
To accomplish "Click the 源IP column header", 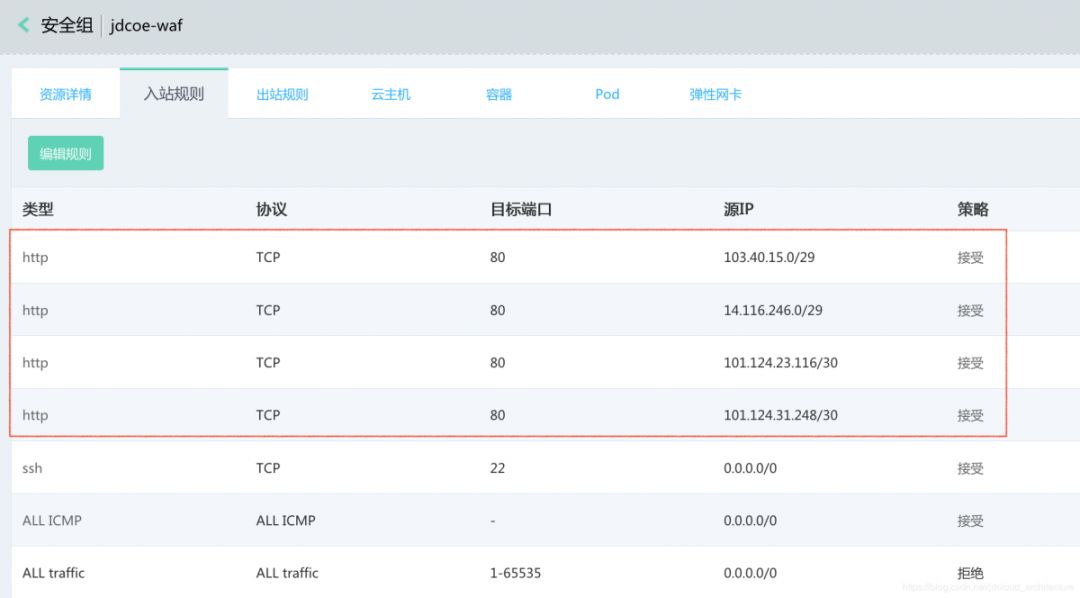I will coord(739,209).
